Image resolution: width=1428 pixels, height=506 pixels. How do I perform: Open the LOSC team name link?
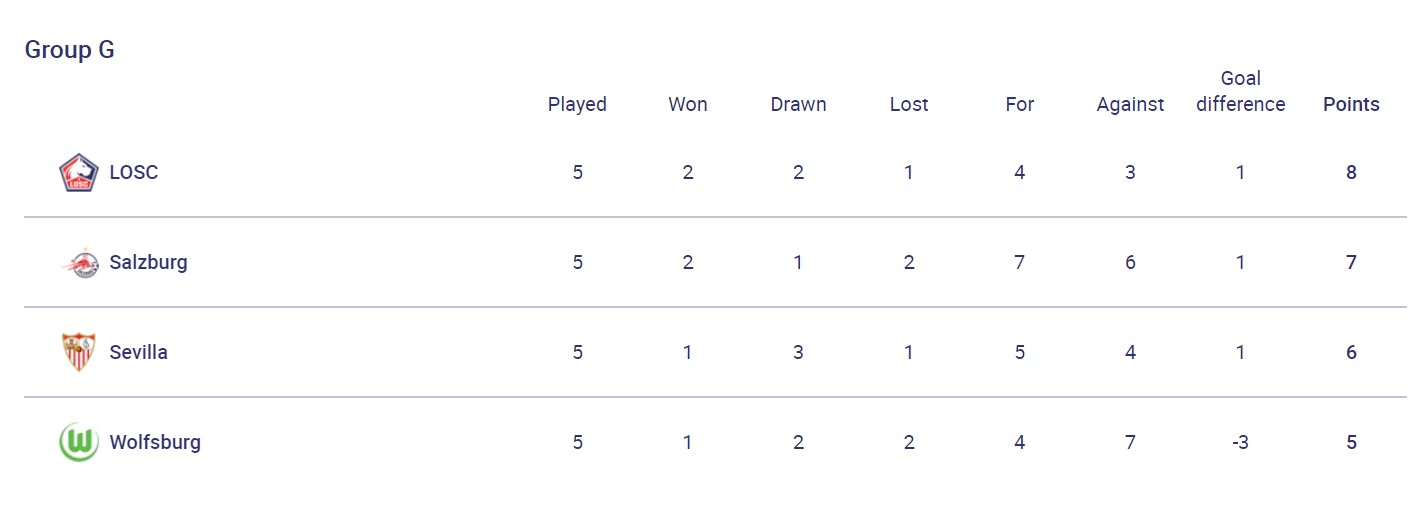pos(133,172)
